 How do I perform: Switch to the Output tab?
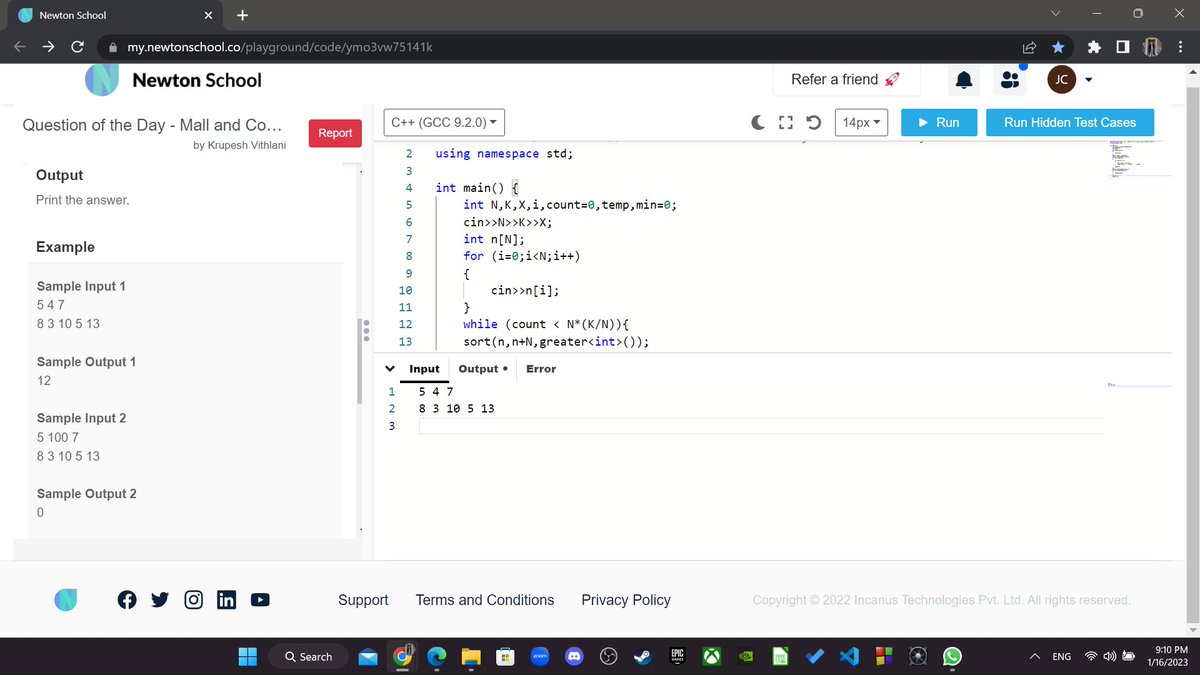coord(482,369)
